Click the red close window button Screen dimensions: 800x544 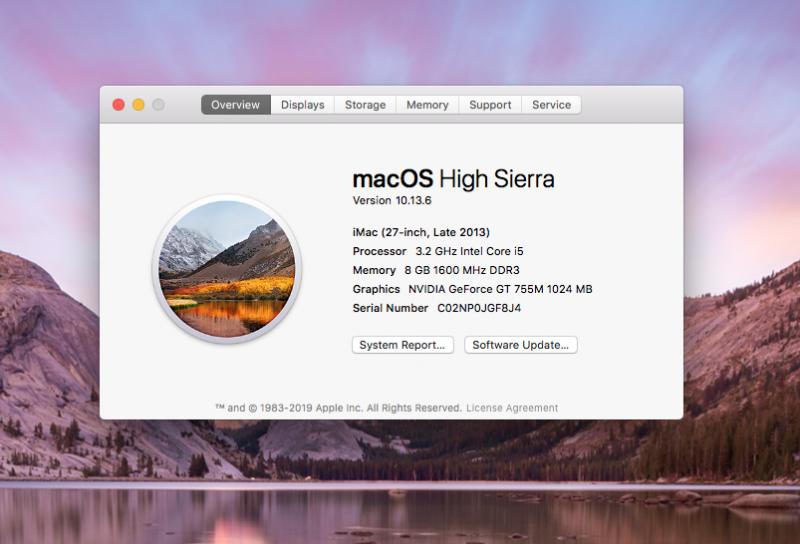[118, 105]
